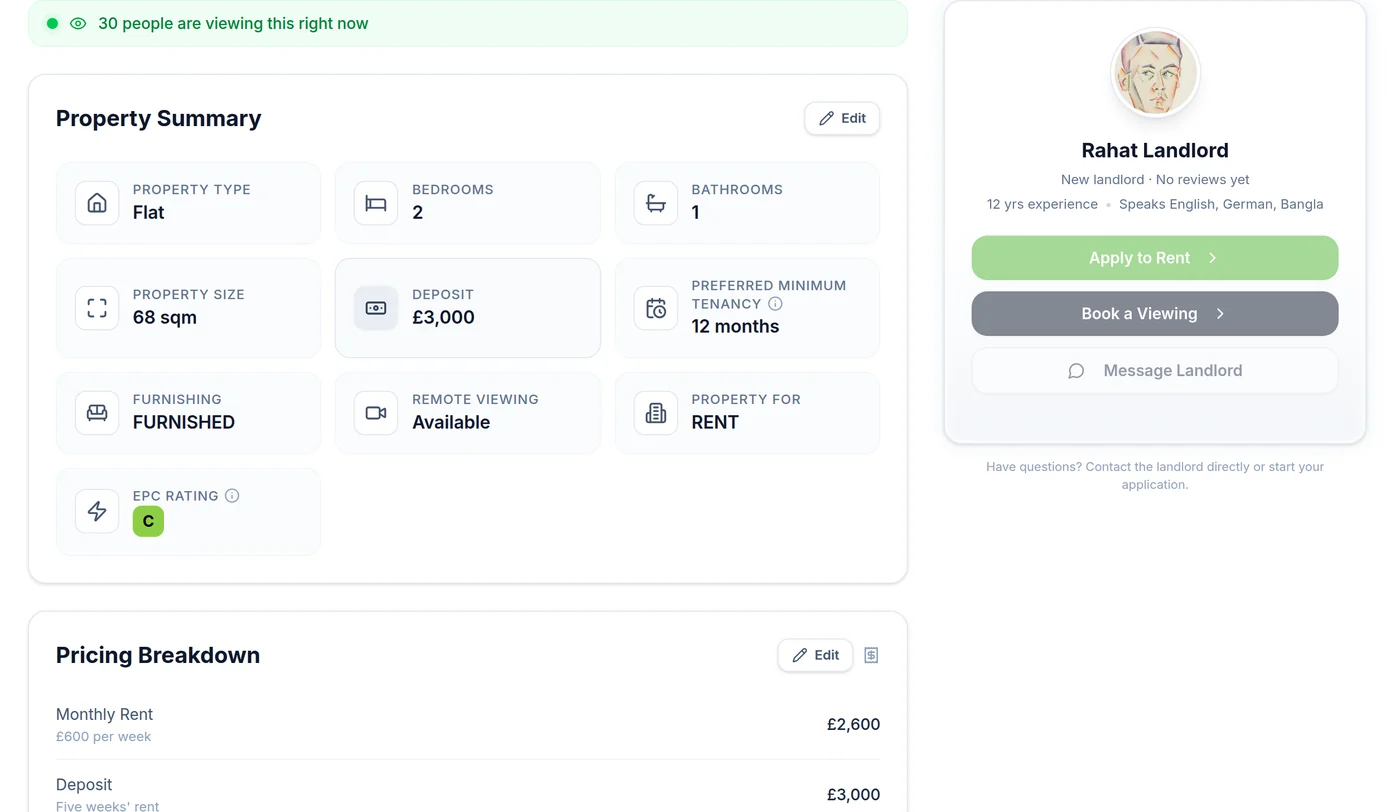Image resolution: width=1400 pixels, height=812 pixels.
Task: Click the info icon next to EPC Rating
Action: click(x=232, y=496)
